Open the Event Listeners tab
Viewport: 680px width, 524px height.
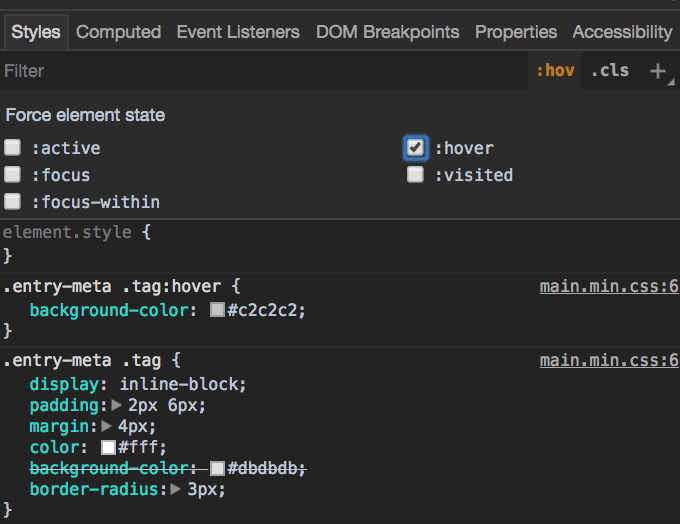pos(238,32)
